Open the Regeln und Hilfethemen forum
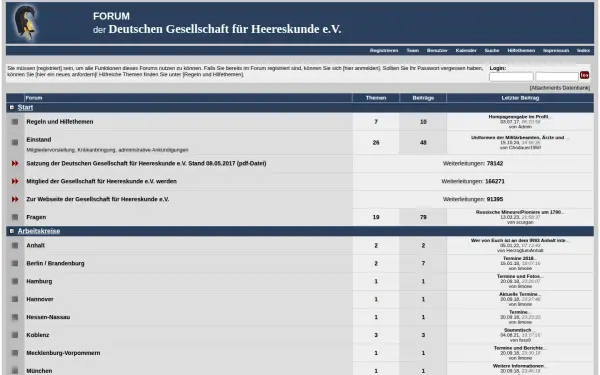This screenshot has width=600, height=375. (60, 122)
